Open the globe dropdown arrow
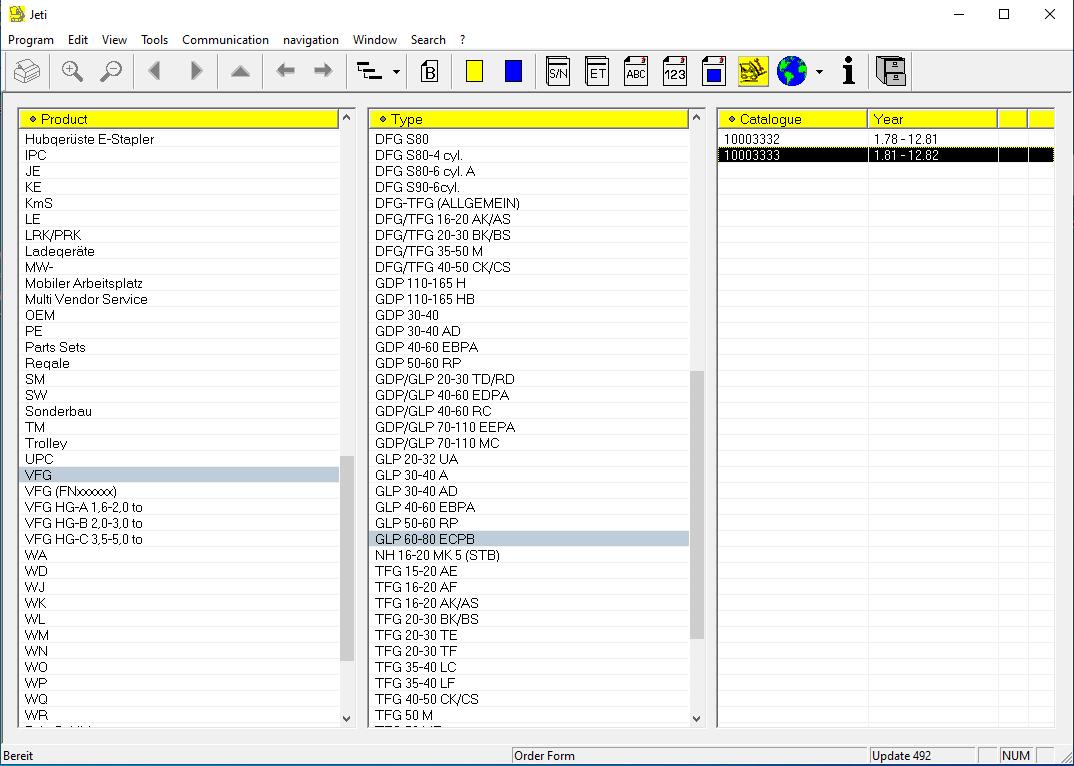Screen dimensions: 1074x766 coord(819,71)
